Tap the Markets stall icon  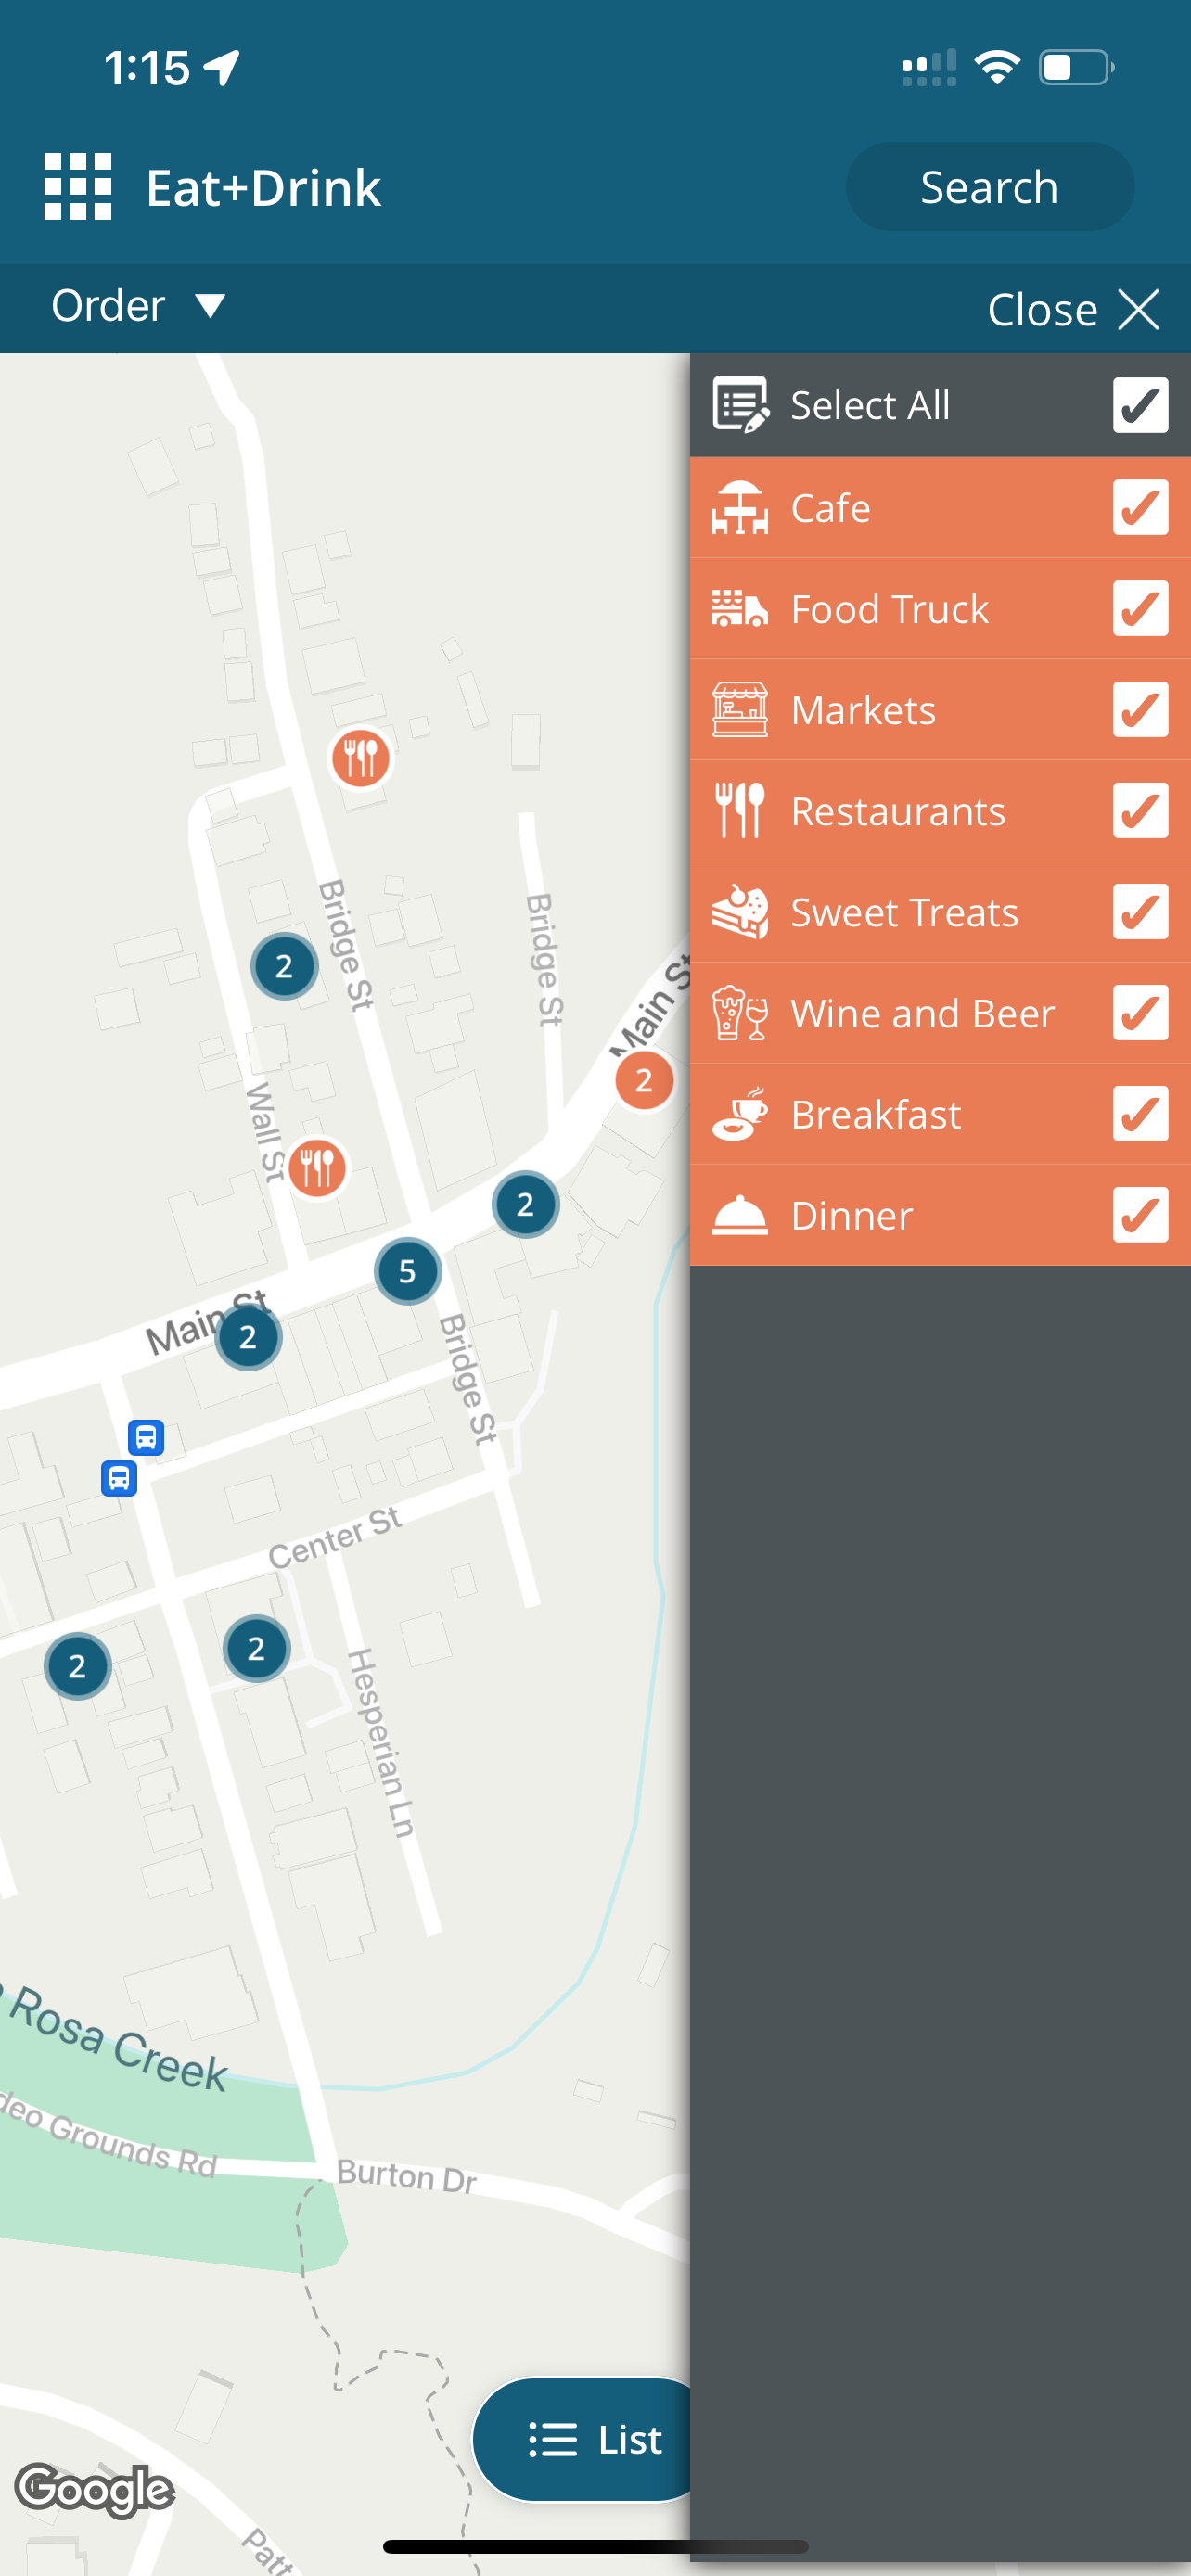(x=740, y=710)
